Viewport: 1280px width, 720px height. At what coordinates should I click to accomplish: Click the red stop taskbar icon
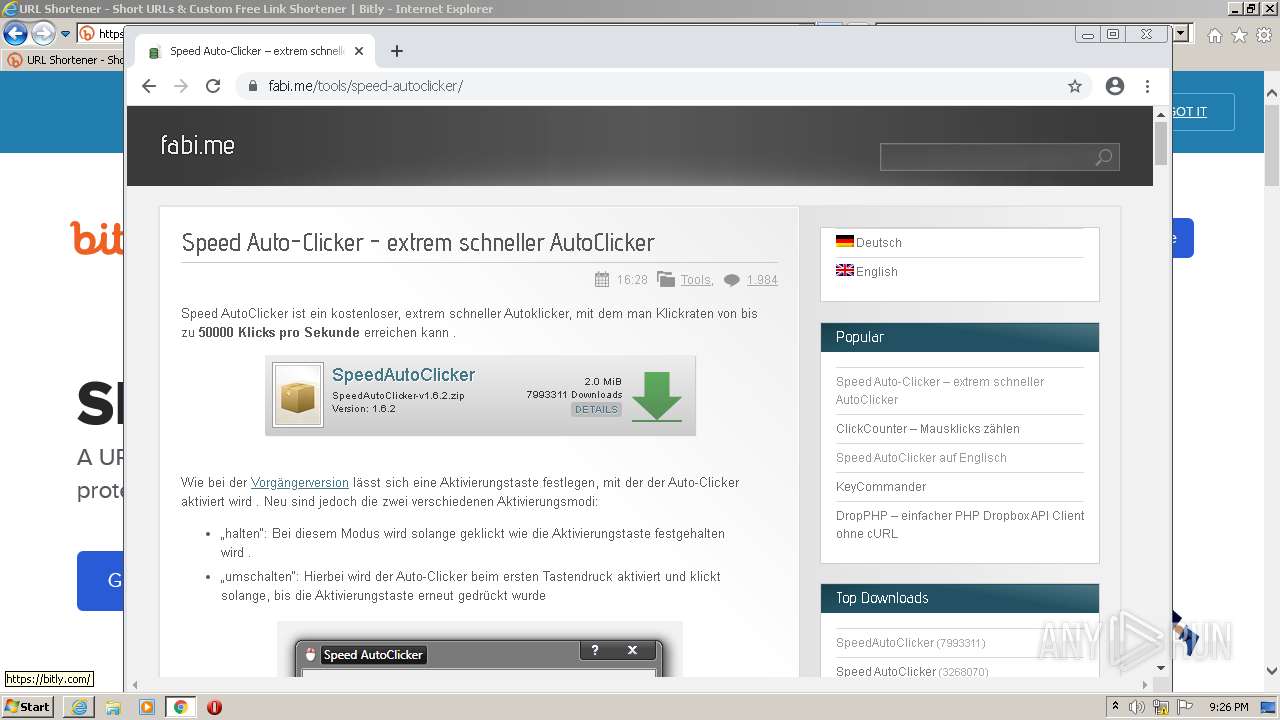214,707
